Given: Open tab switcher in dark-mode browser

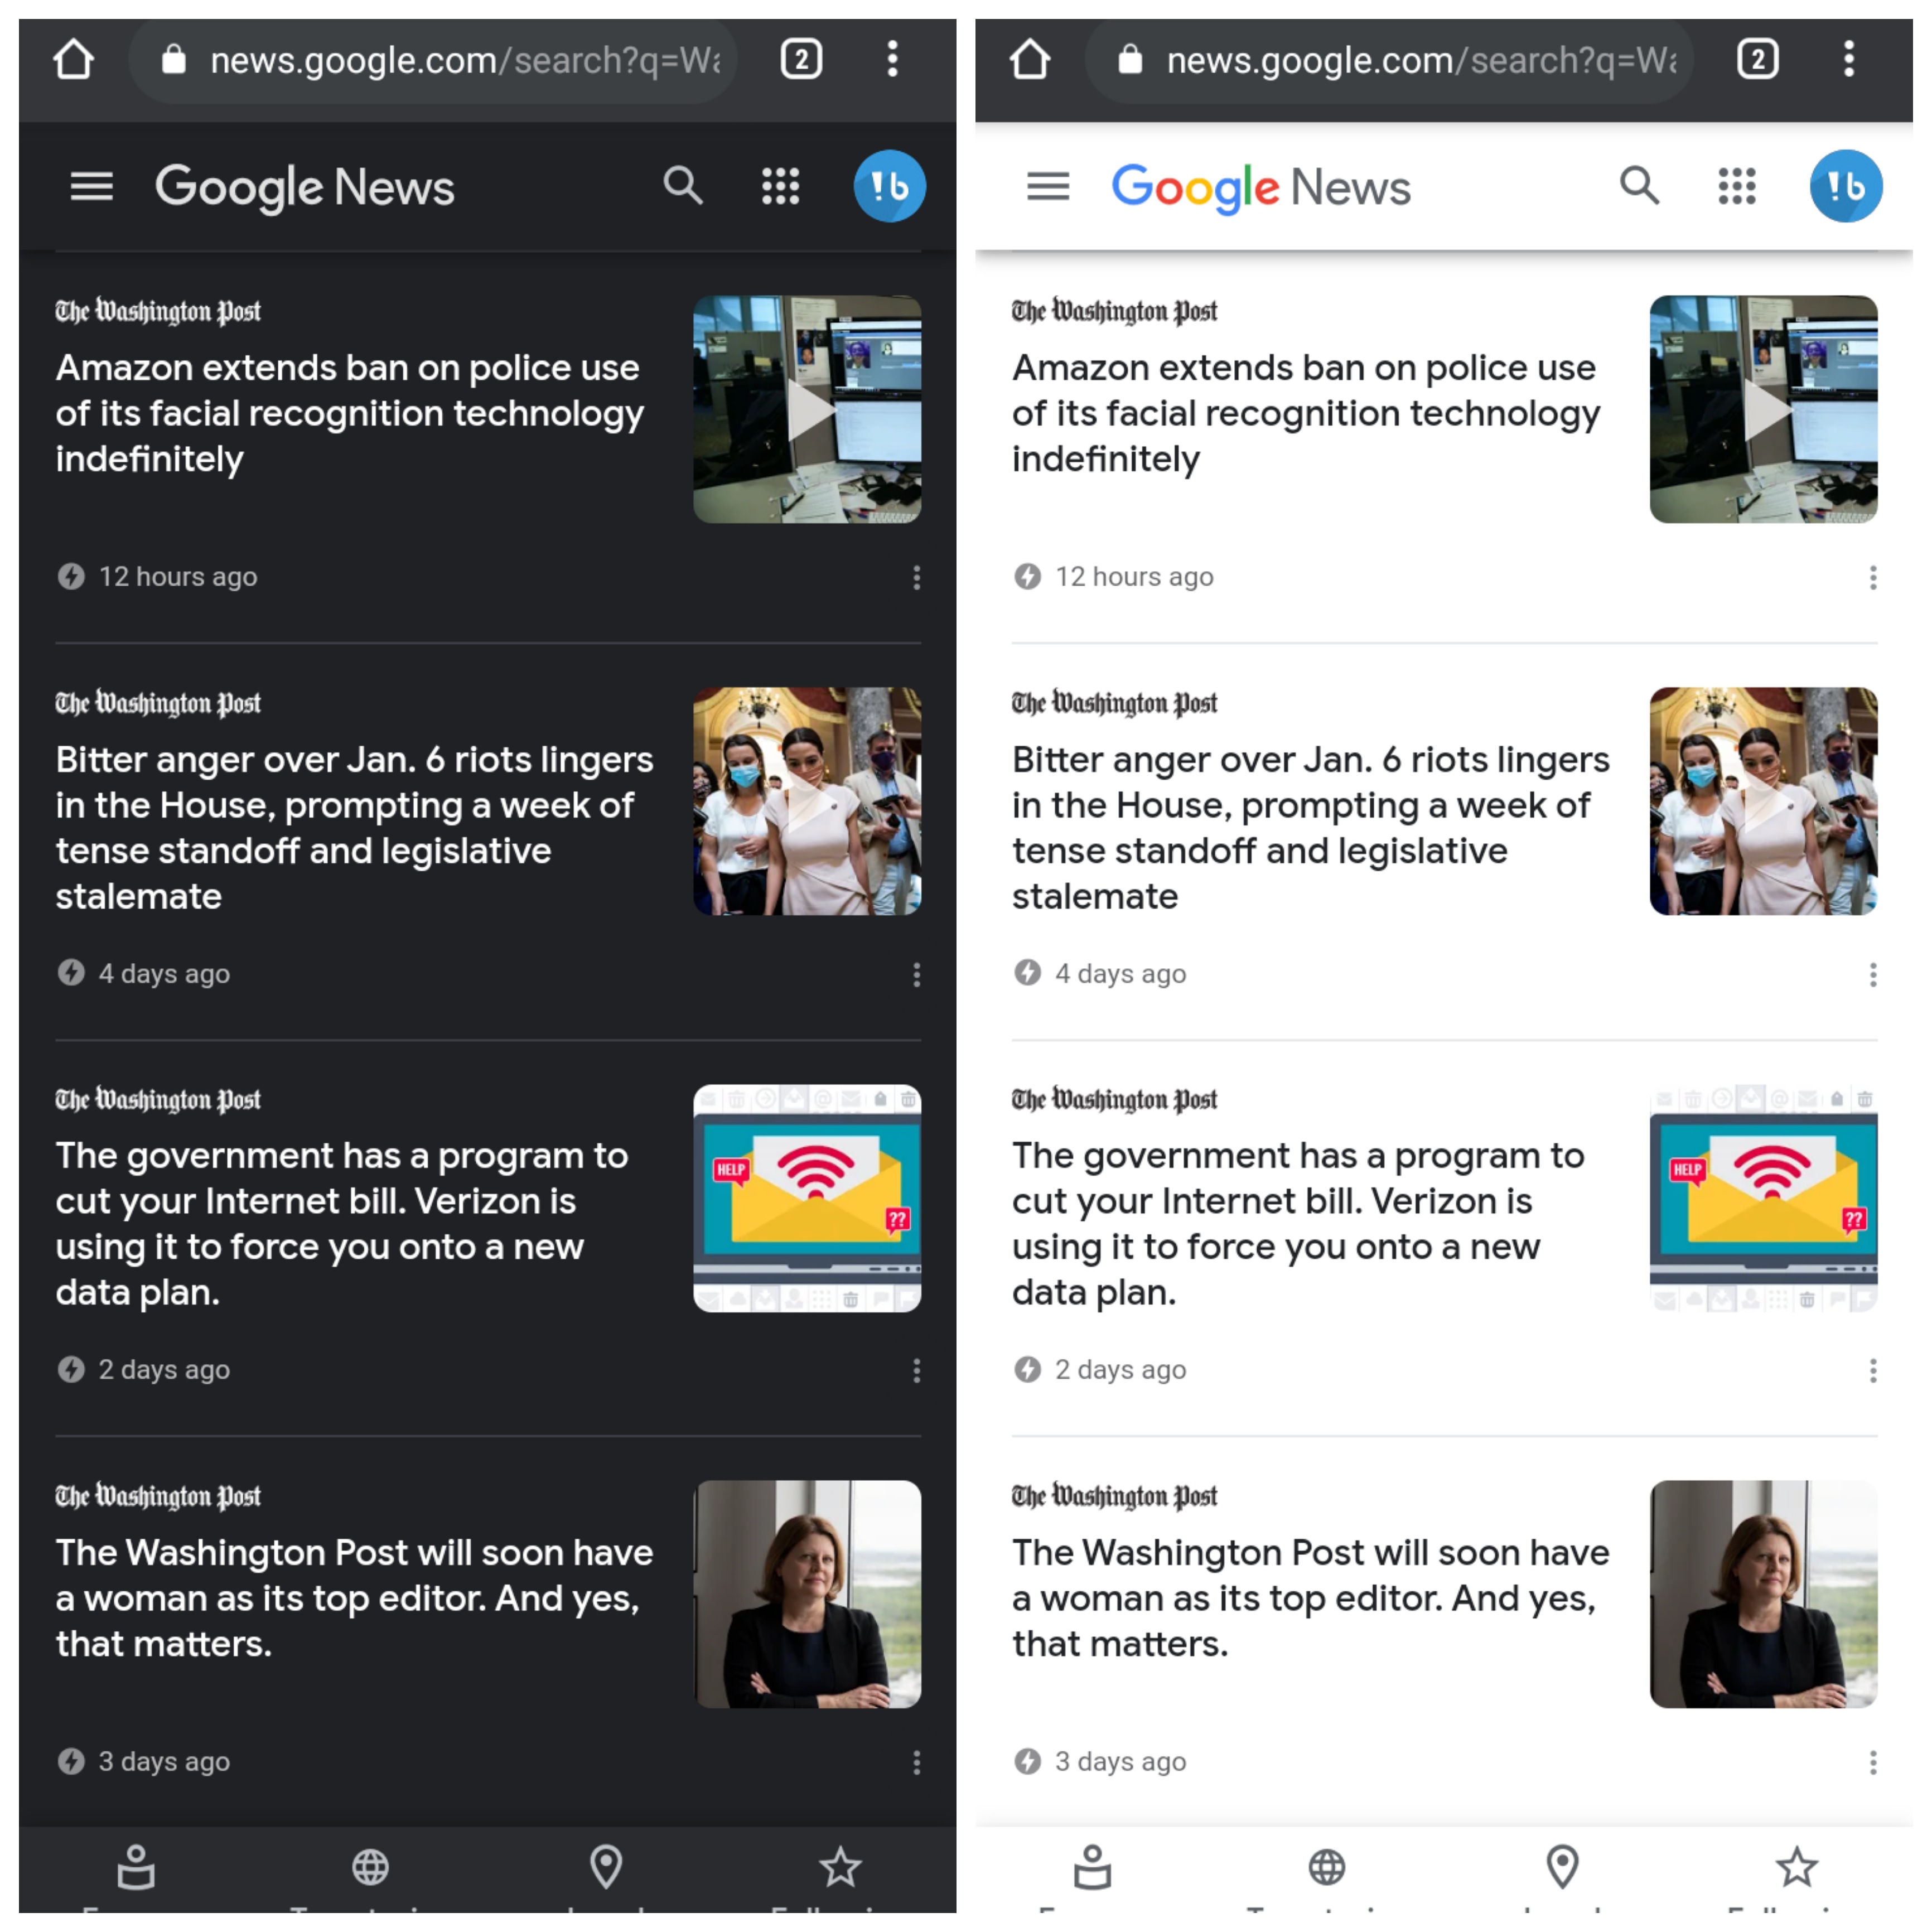Looking at the screenshot, I should 801,60.
